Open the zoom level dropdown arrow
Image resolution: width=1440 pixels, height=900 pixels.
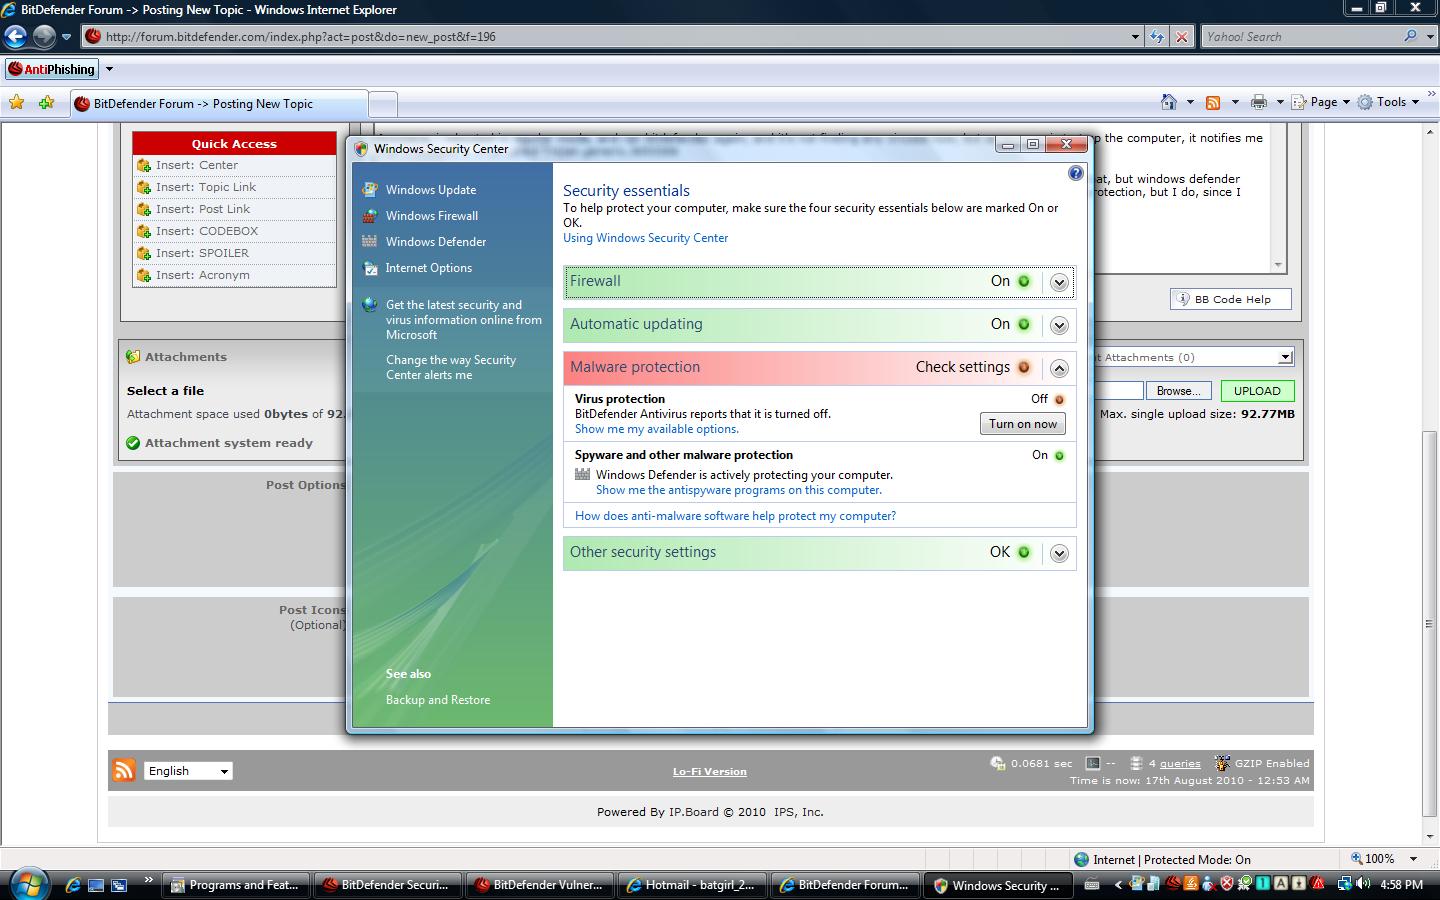pyautogui.click(x=1413, y=859)
